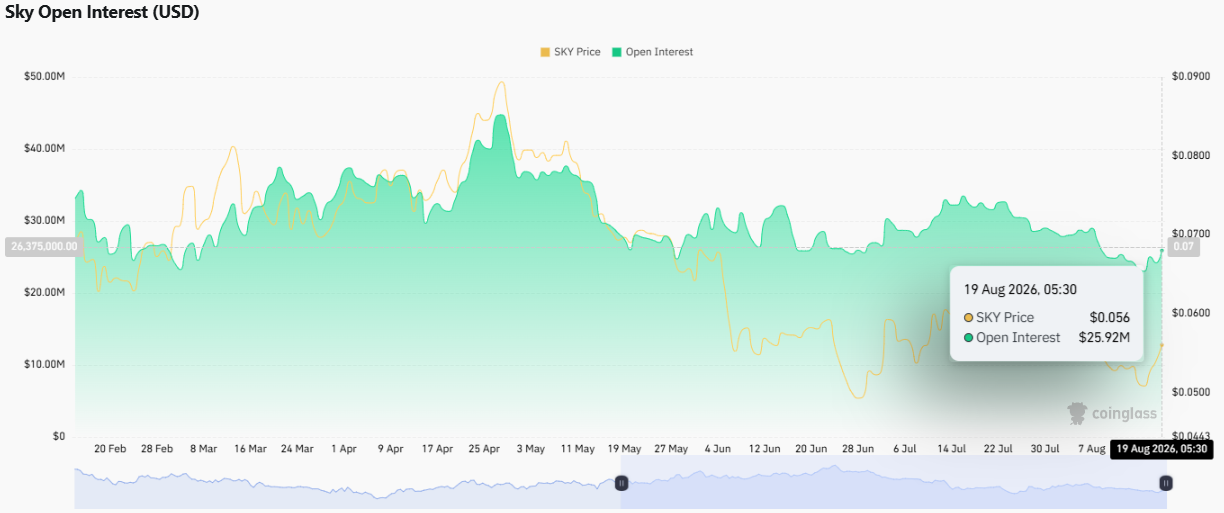Image resolution: width=1224 pixels, height=513 pixels.
Task: Click the 6 Jul date label
Action: pyautogui.click(x=904, y=449)
